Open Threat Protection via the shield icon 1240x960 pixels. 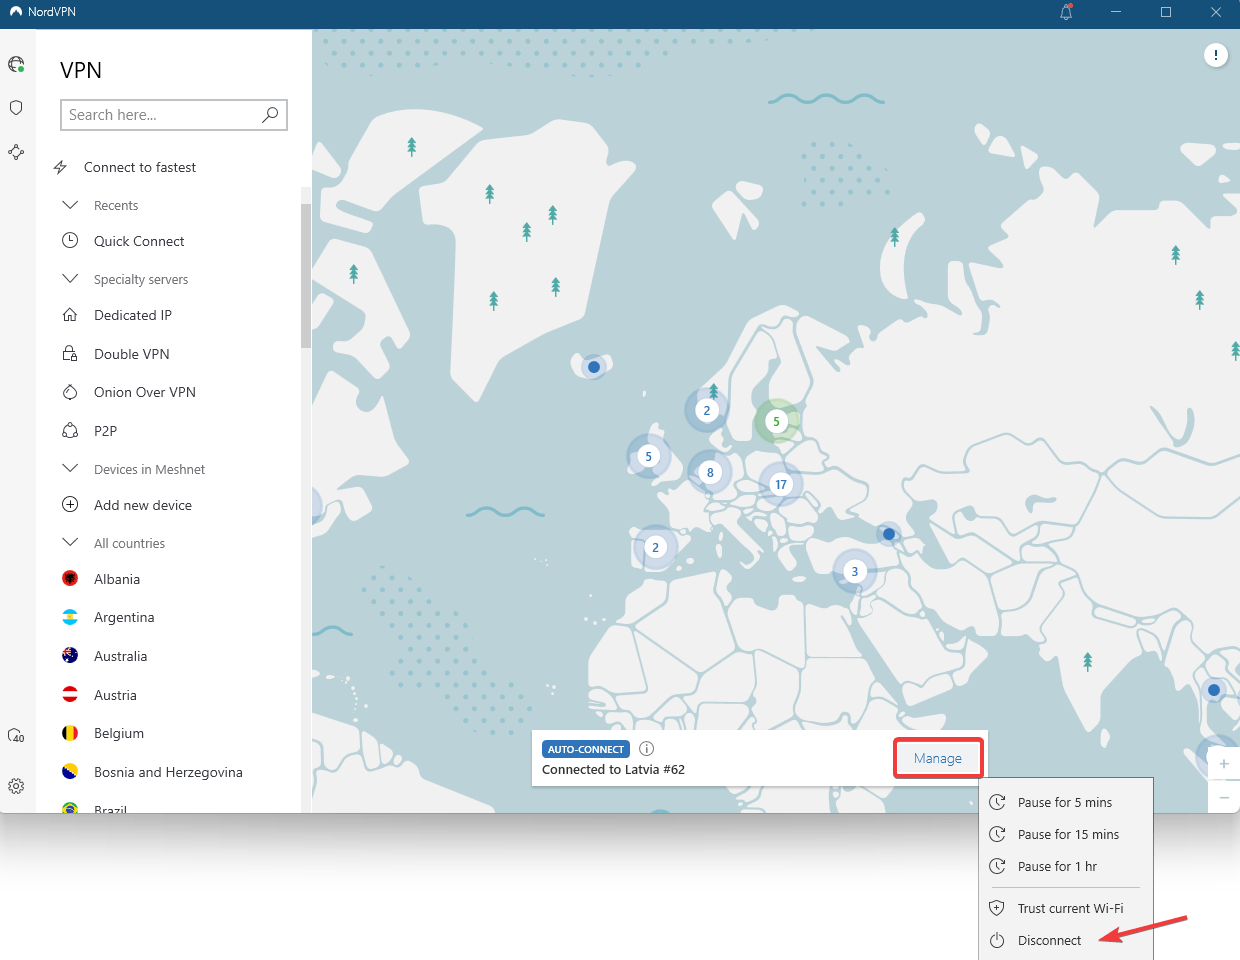coord(16,107)
